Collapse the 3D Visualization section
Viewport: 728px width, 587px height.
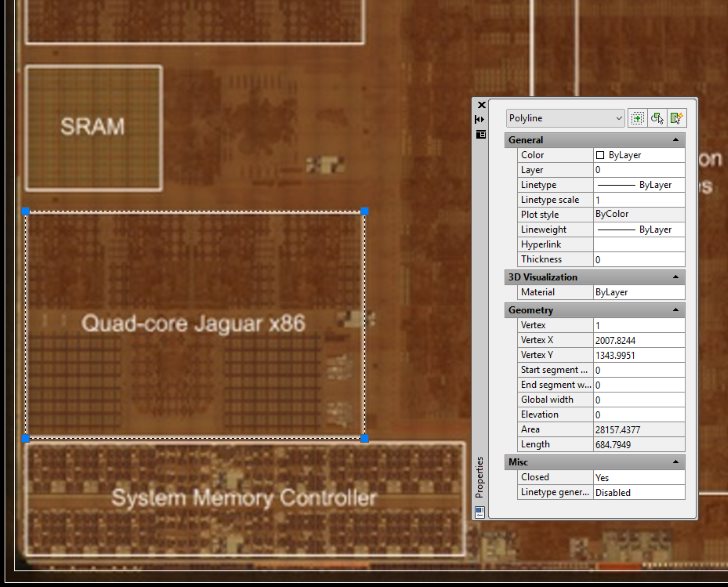676,277
